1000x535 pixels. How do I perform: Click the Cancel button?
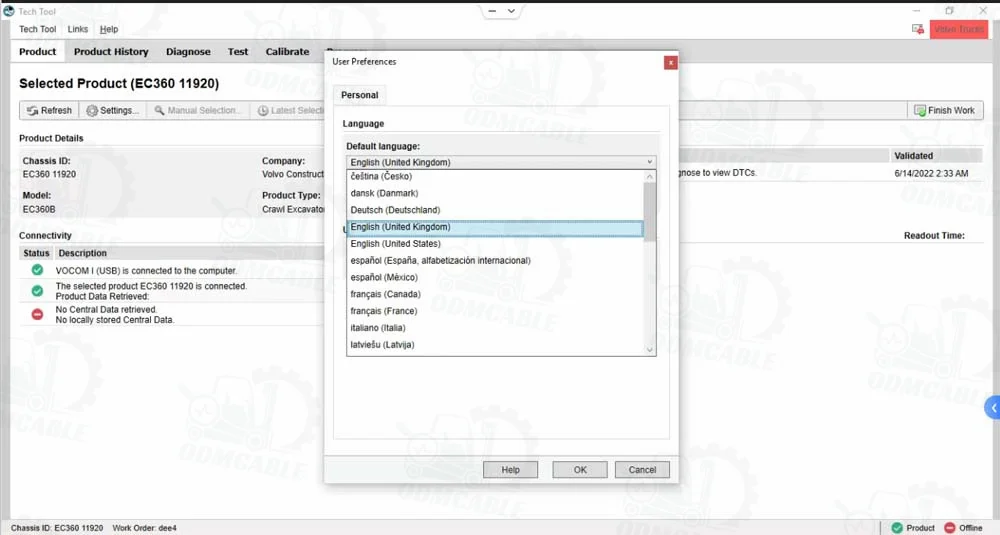coord(642,470)
